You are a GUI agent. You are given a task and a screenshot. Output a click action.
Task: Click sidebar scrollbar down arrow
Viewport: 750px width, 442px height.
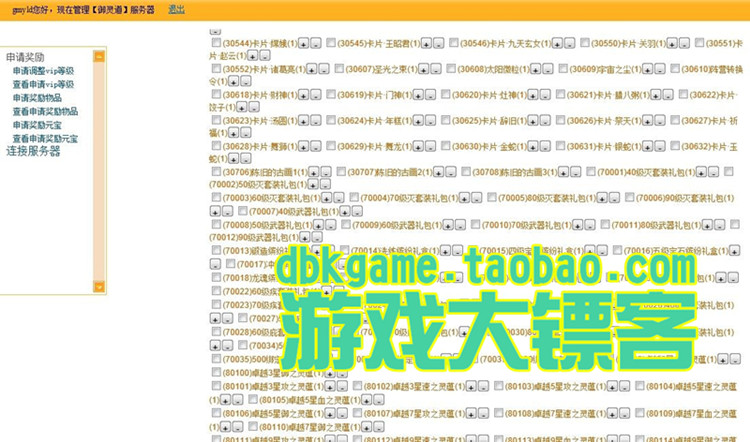click(99, 287)
